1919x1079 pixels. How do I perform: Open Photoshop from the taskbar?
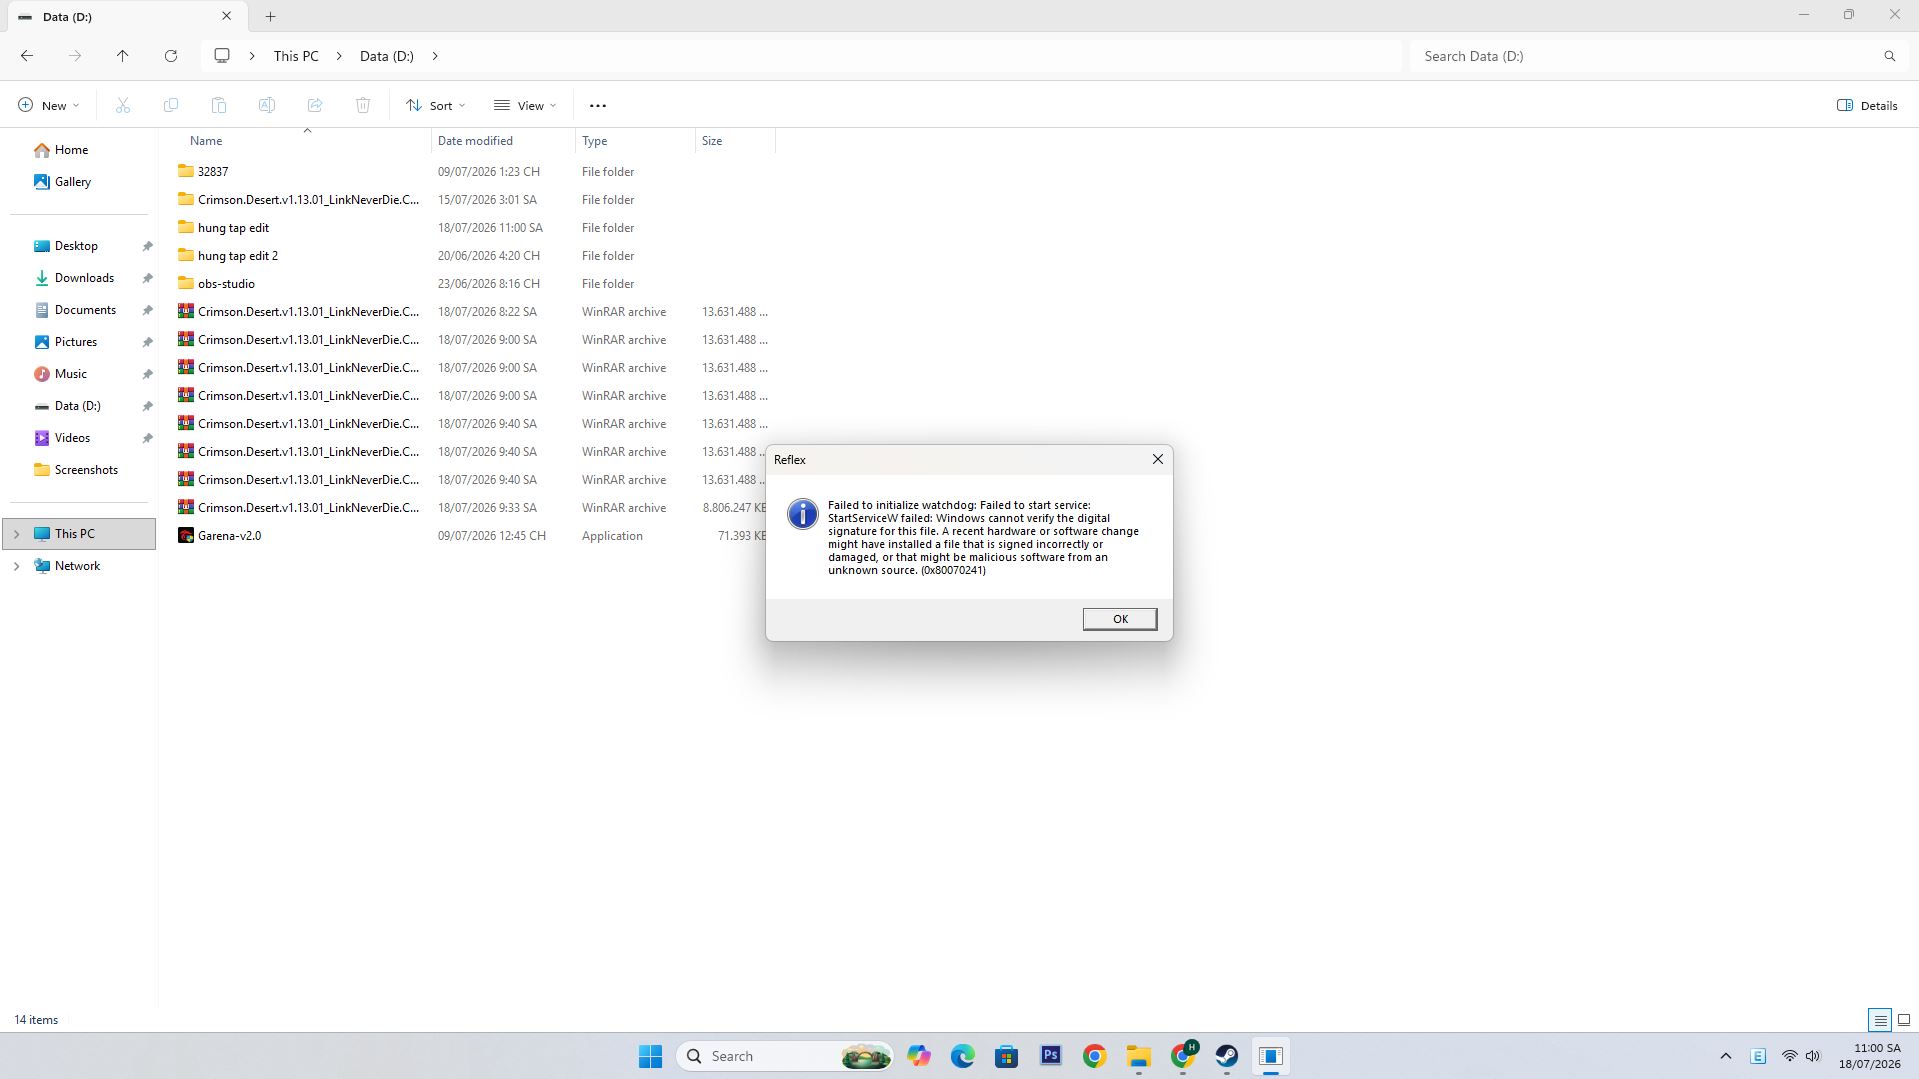point(1051,1056)
